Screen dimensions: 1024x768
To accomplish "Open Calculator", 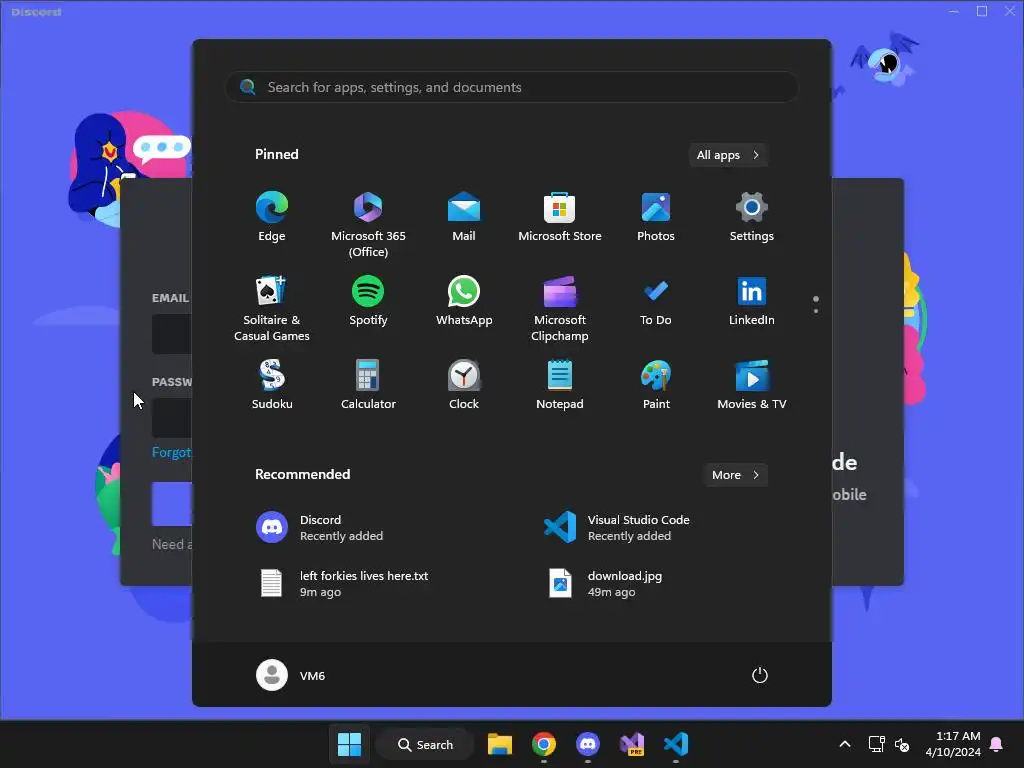I will tap(368, 385).
